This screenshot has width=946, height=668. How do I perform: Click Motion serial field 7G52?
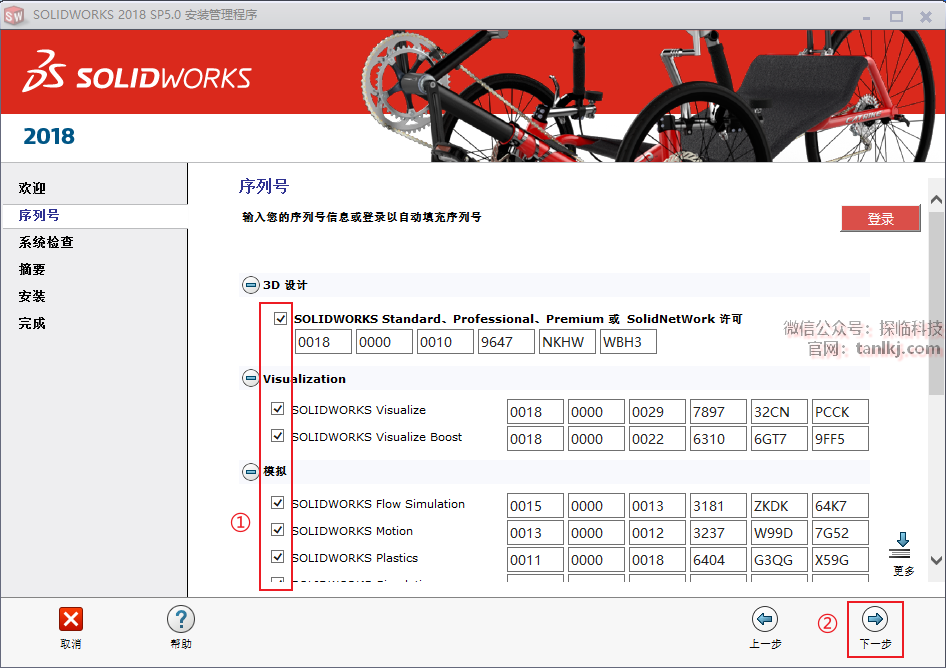click(840, 533)
